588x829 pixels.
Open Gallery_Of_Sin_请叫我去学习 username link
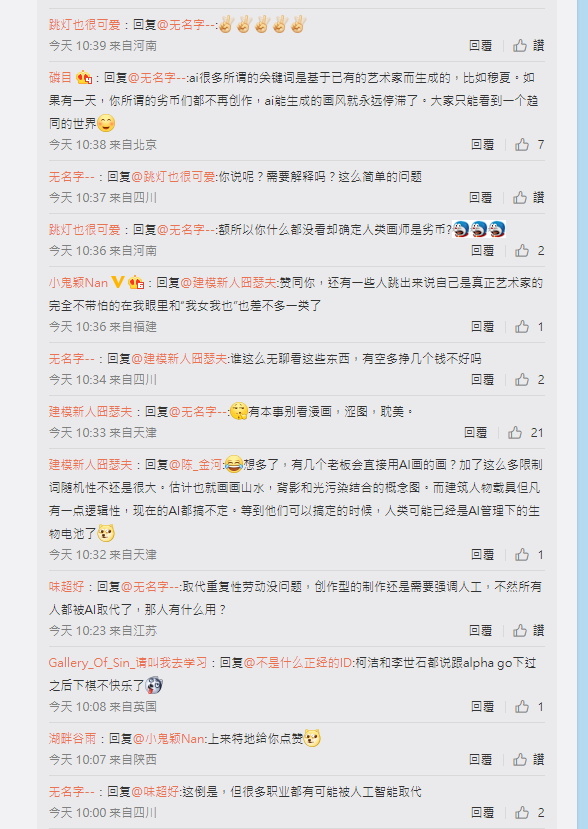point(128,662)
